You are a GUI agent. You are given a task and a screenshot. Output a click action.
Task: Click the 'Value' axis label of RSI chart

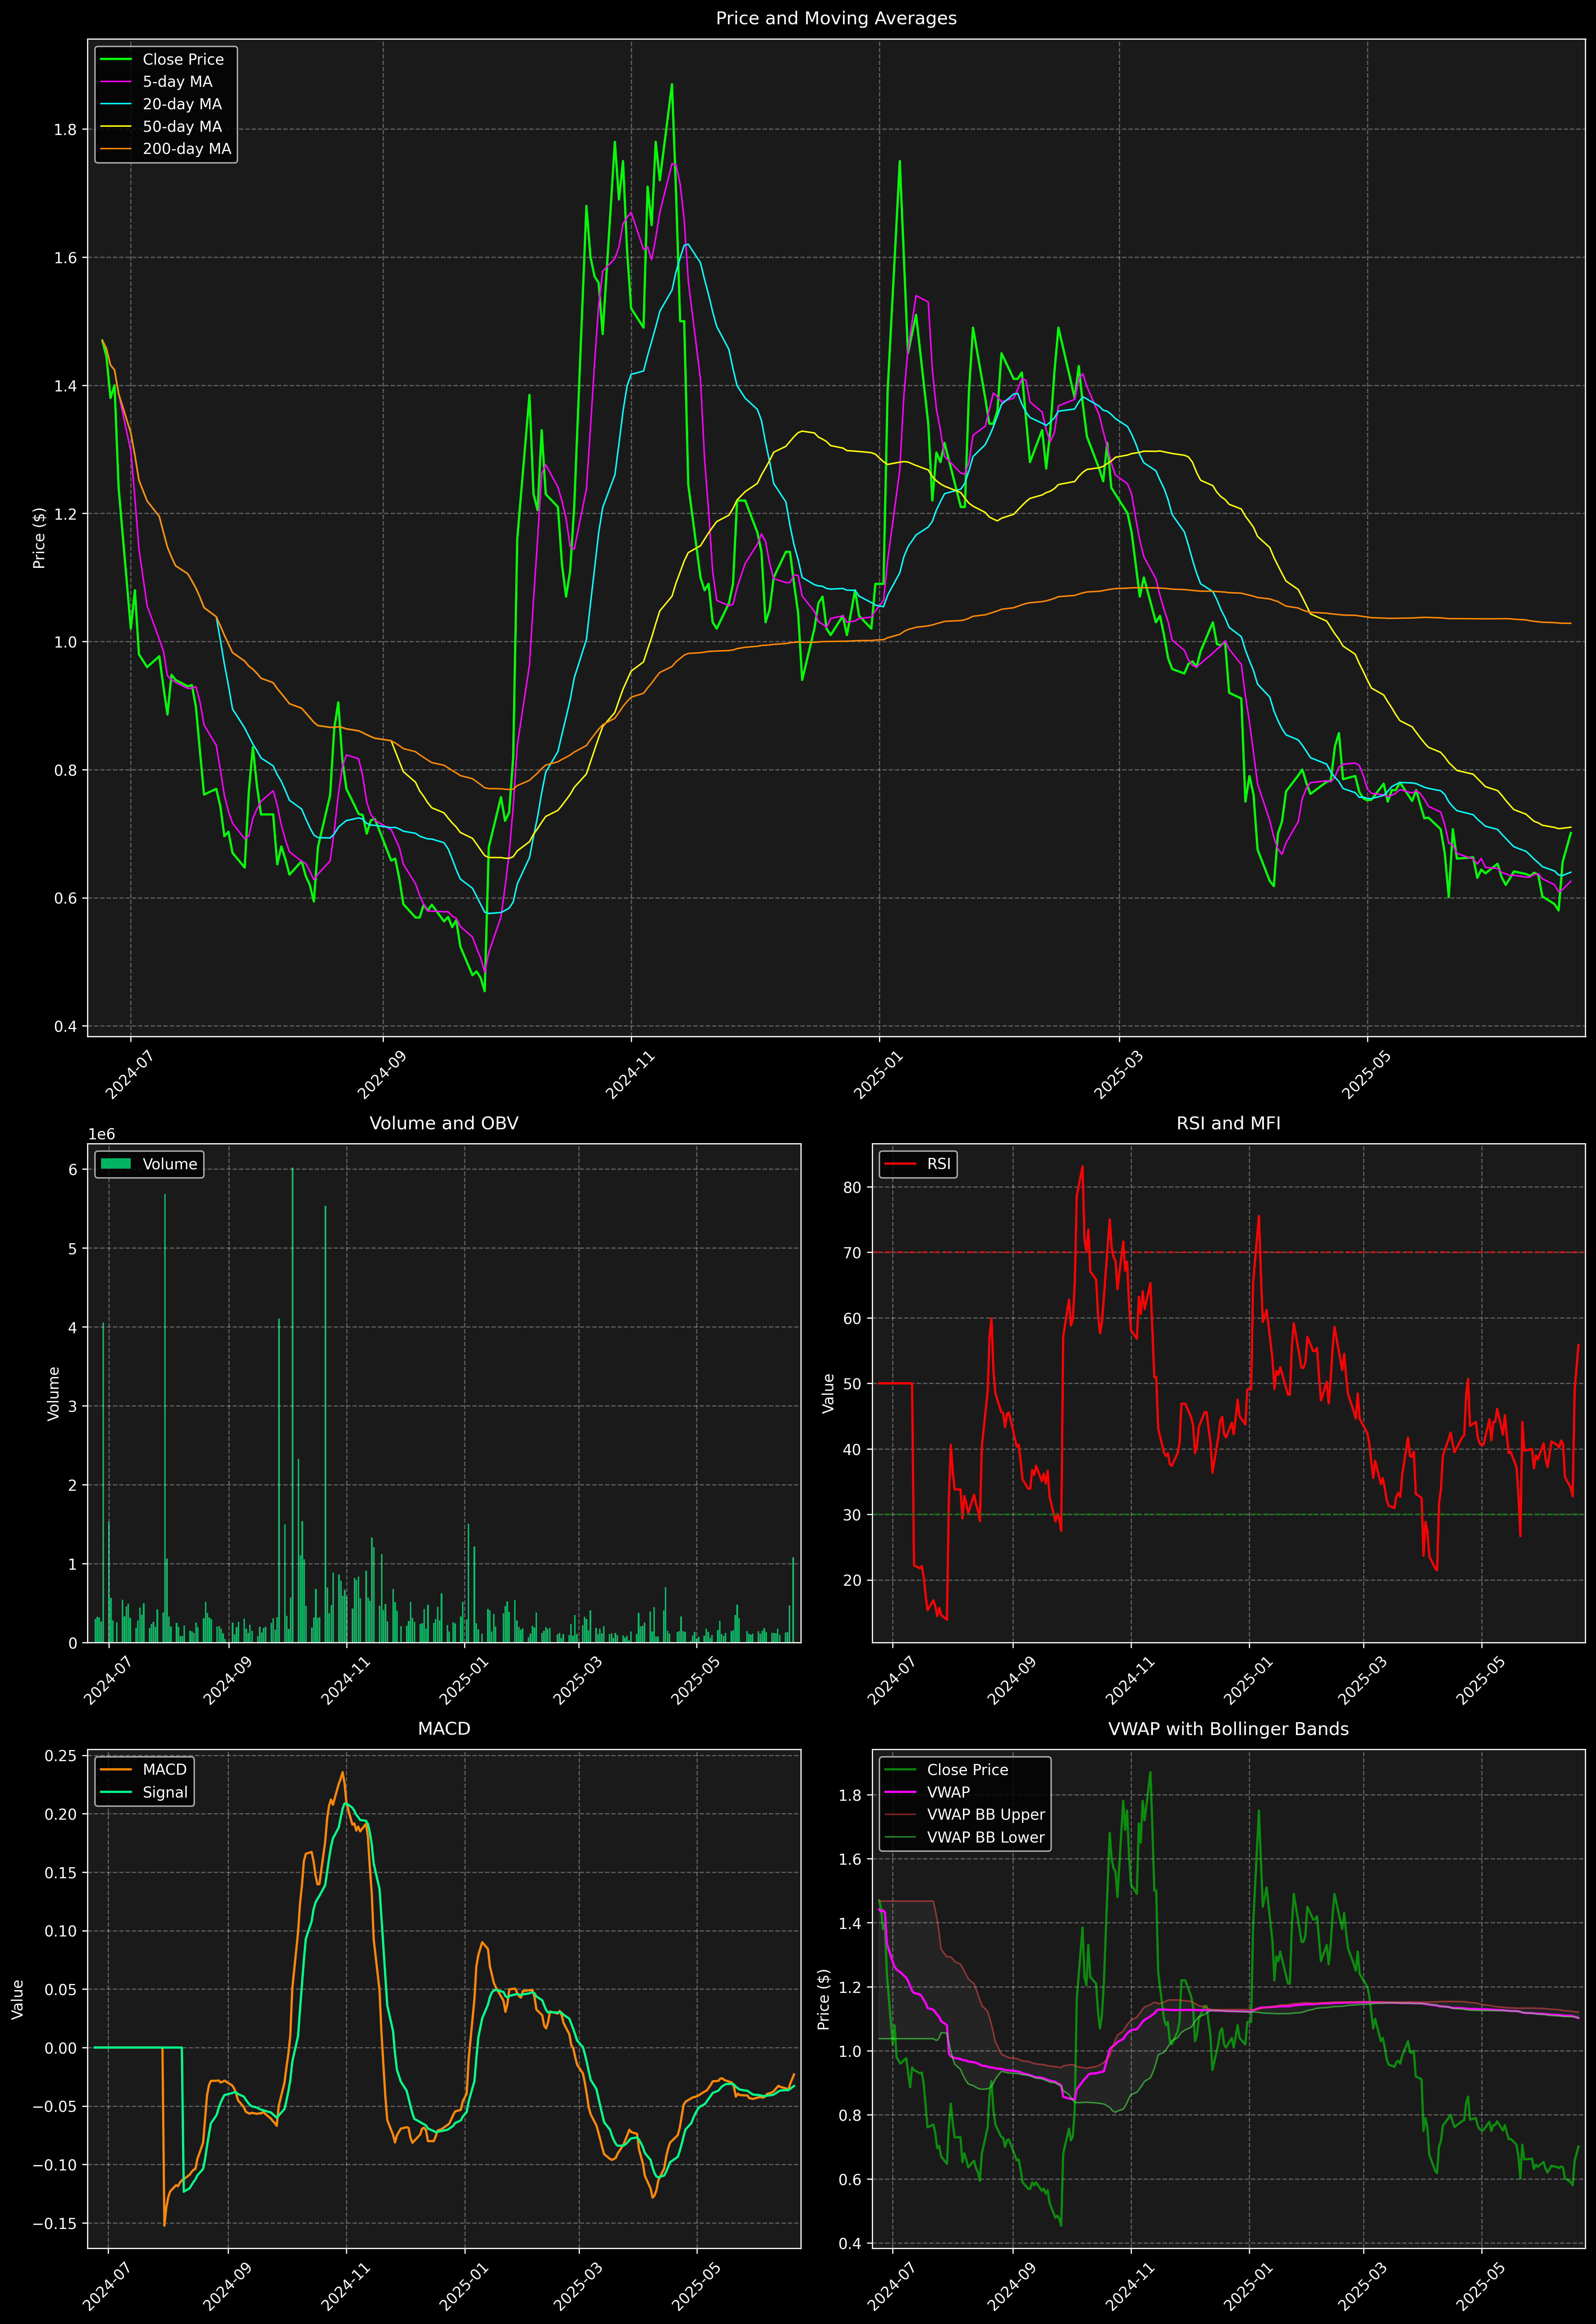(828, 1393)
